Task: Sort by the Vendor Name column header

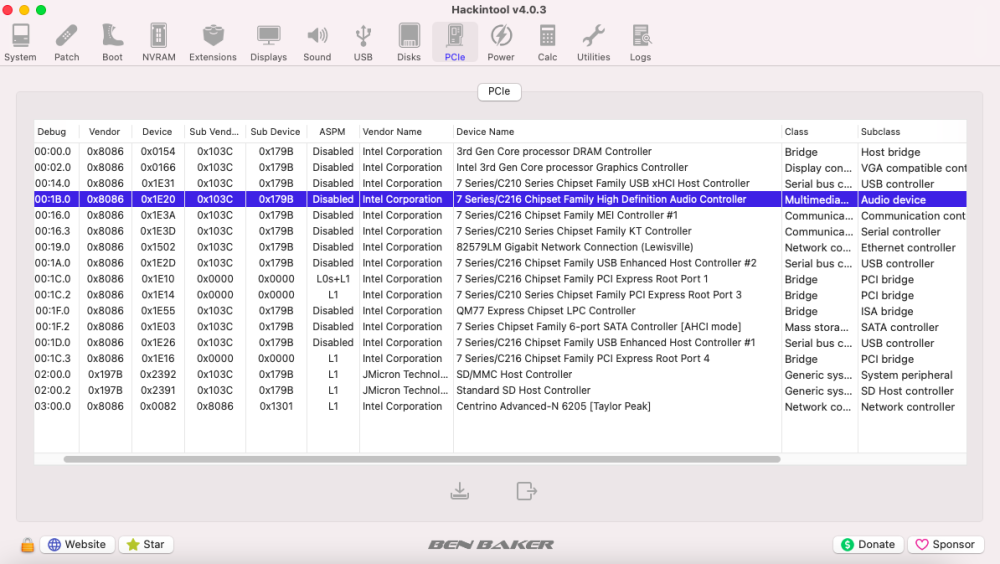Action: 406,131
